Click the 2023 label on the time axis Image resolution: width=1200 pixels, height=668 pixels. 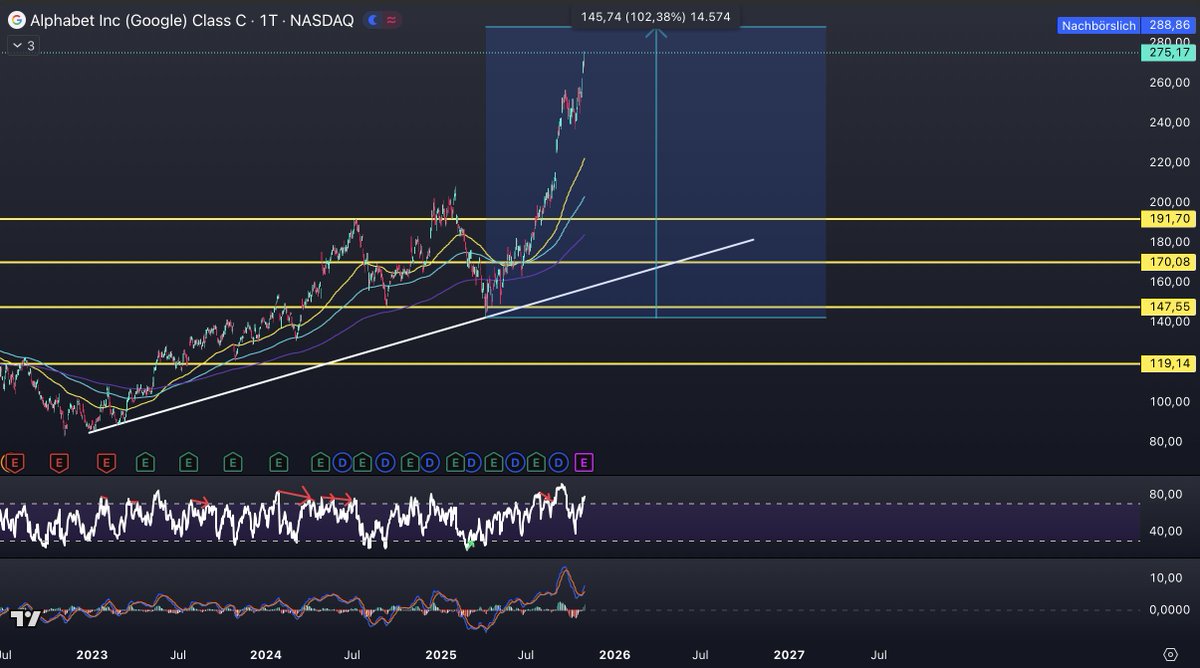pyautogui.click(x=91, y=654)
